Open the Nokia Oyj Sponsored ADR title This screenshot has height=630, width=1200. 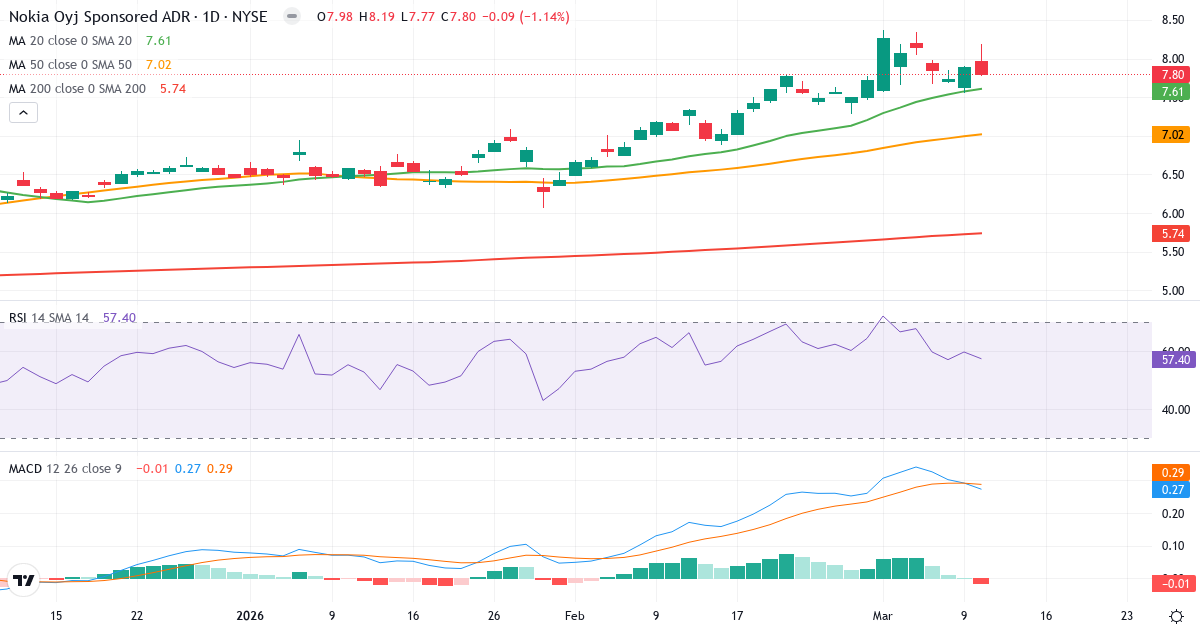pos(100,16)
